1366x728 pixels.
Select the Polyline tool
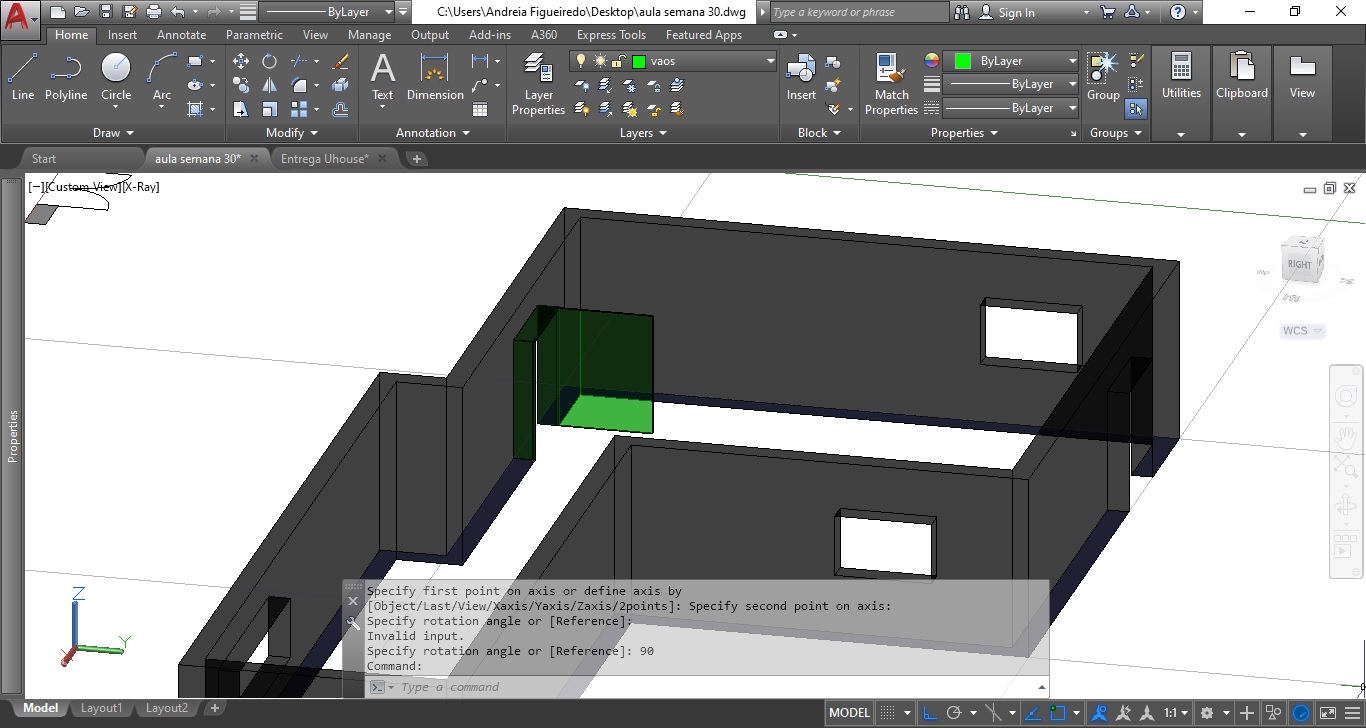tap(65, 77)
